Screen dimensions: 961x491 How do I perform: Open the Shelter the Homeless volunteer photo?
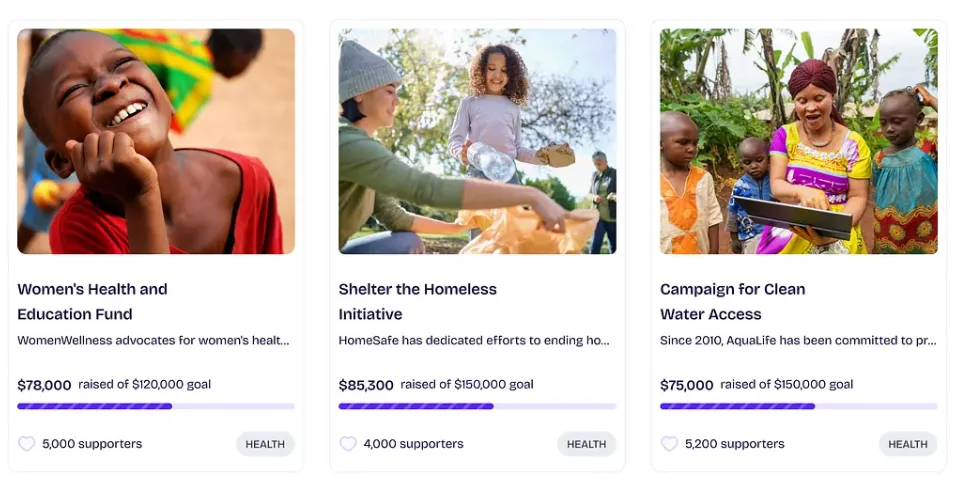[477, 141]
